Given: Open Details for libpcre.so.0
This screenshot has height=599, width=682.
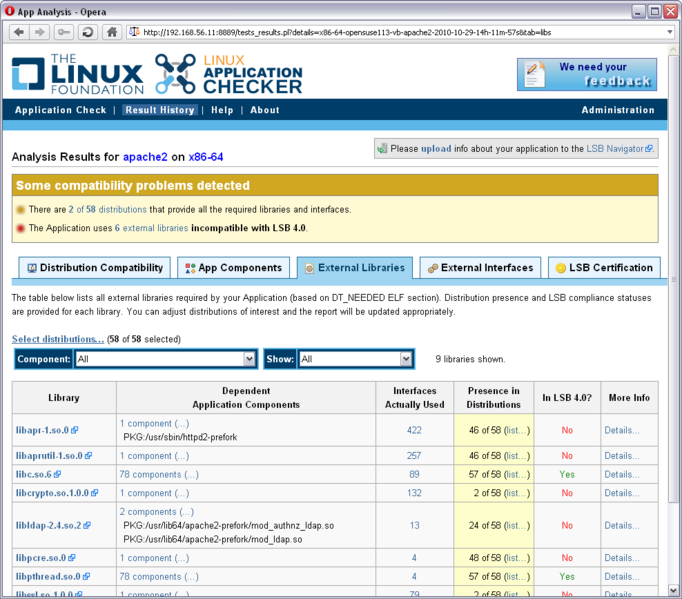Looking at the screenshot, I should click(622, 558).
